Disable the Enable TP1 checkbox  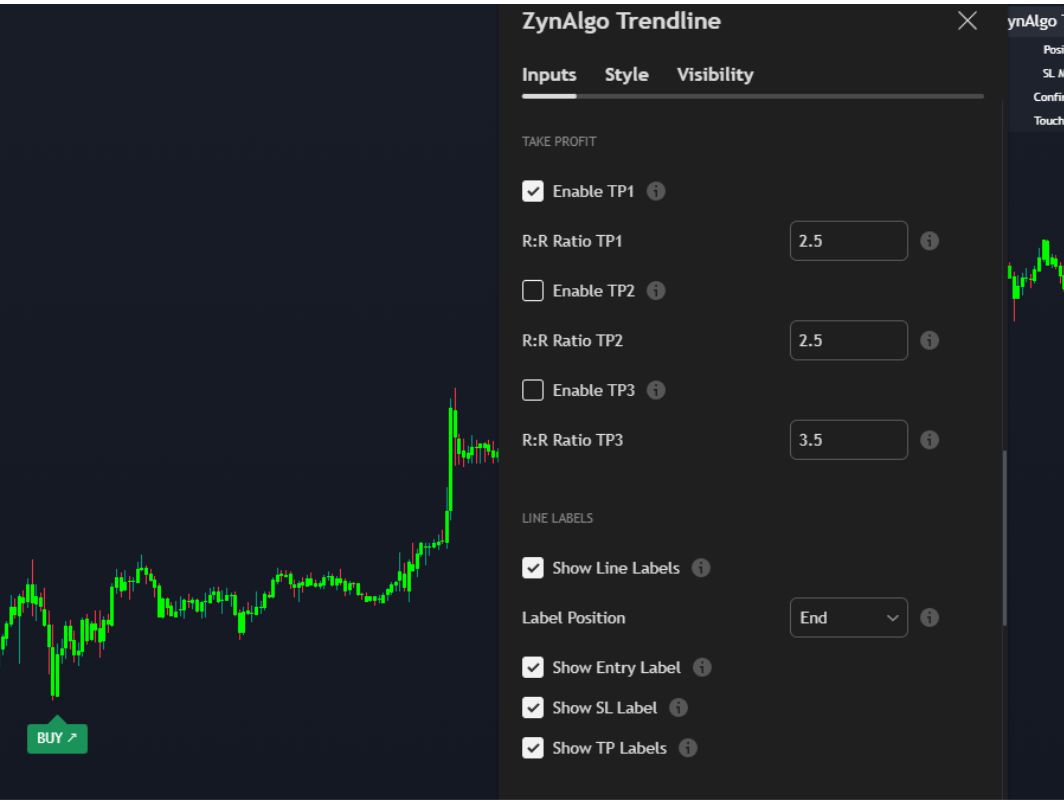coord(533,191)
